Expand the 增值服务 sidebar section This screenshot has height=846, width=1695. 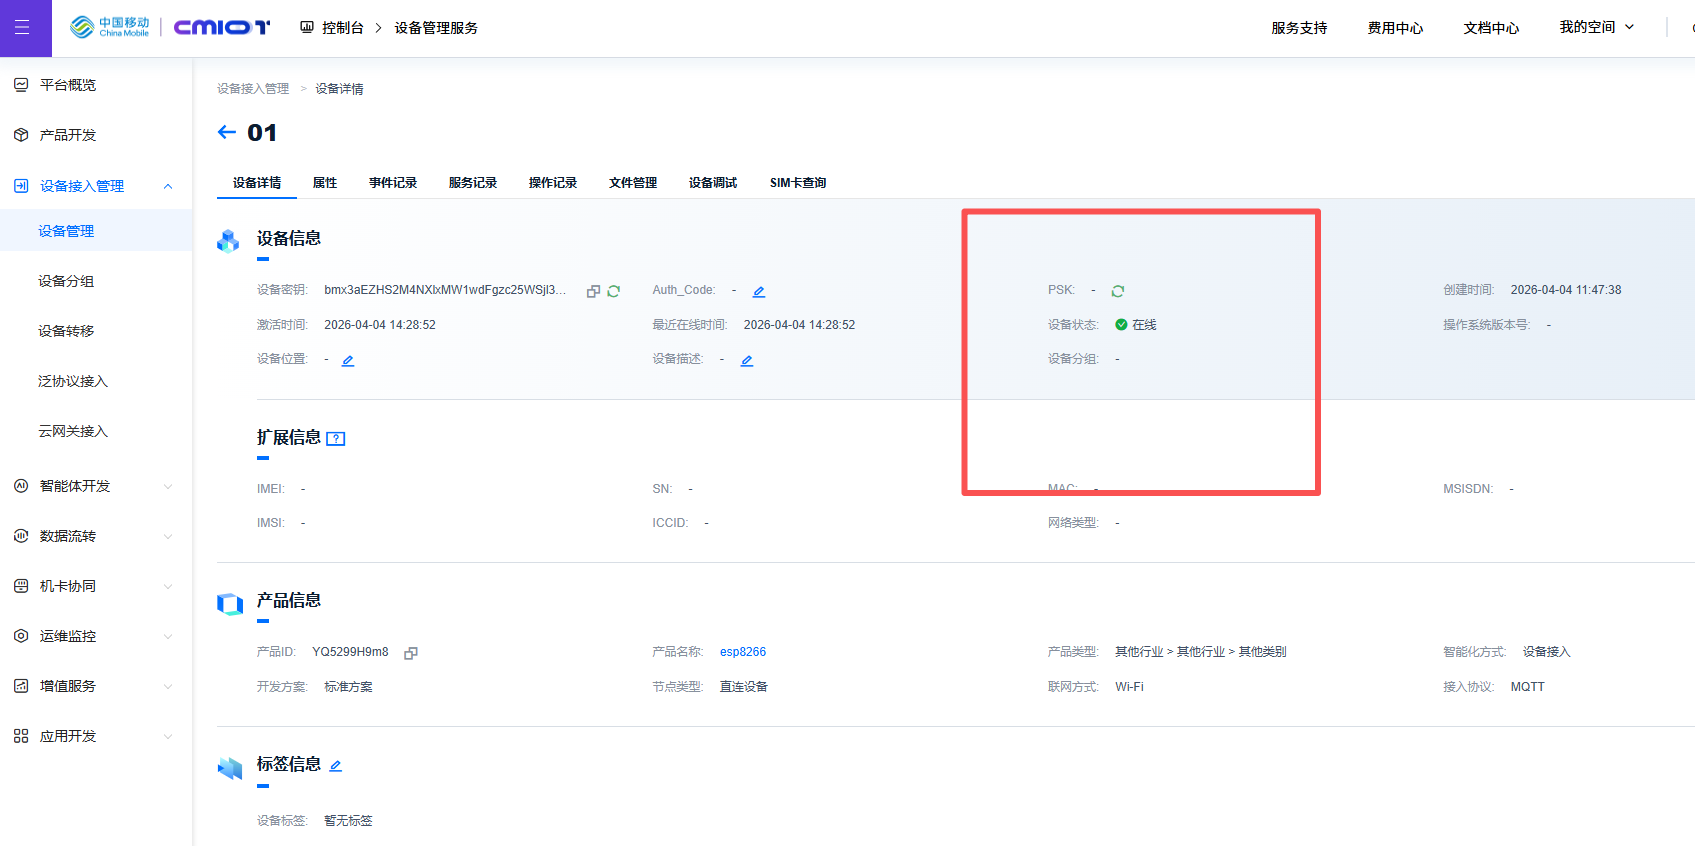click(x=168, y=686)
